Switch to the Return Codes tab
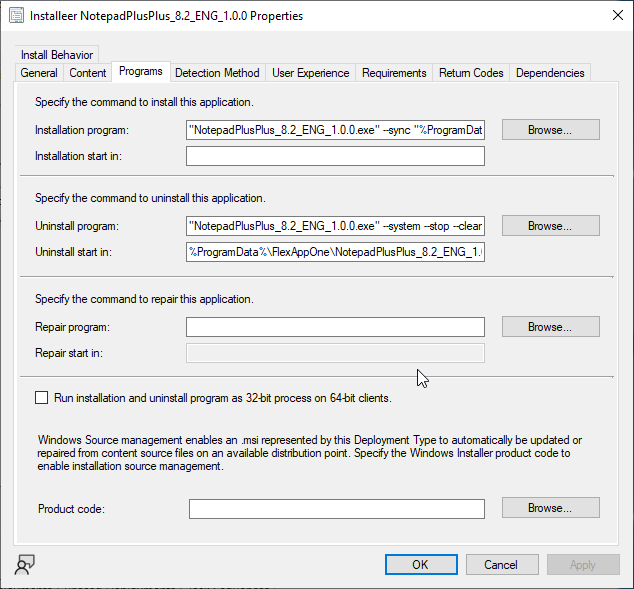 tap(471, 73)
